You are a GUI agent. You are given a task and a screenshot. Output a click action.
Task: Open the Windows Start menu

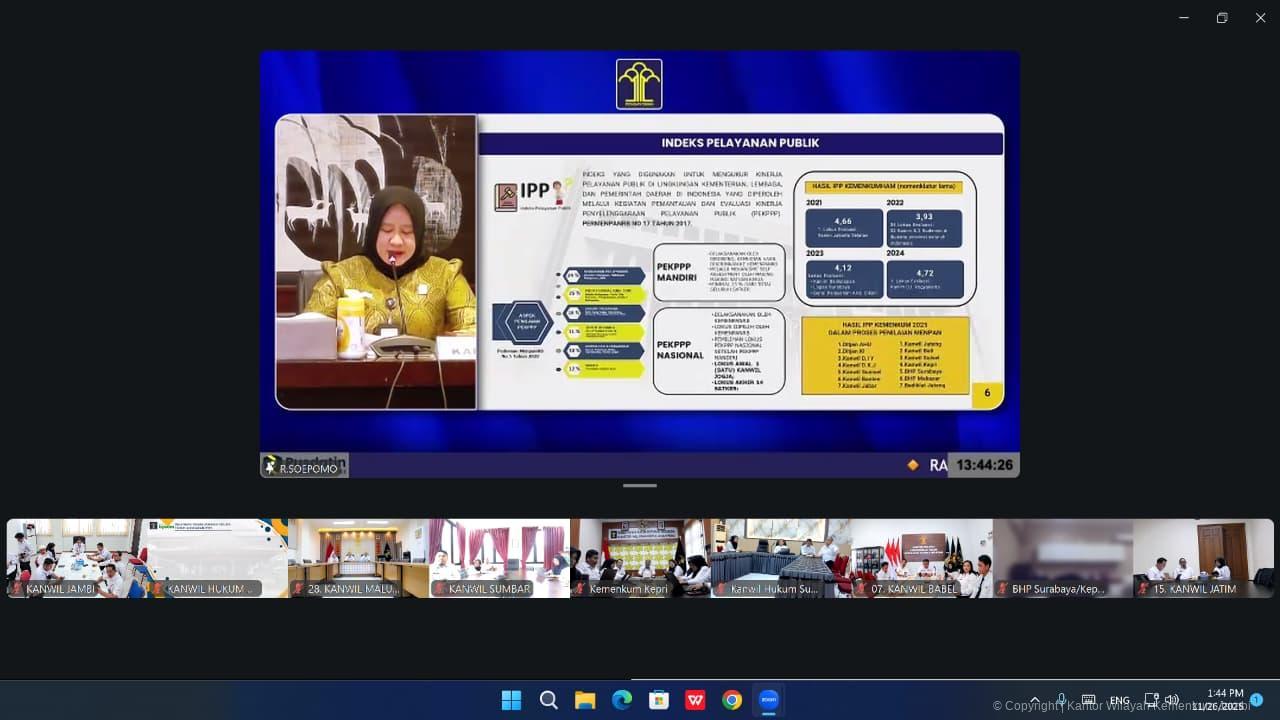[511, 700]
